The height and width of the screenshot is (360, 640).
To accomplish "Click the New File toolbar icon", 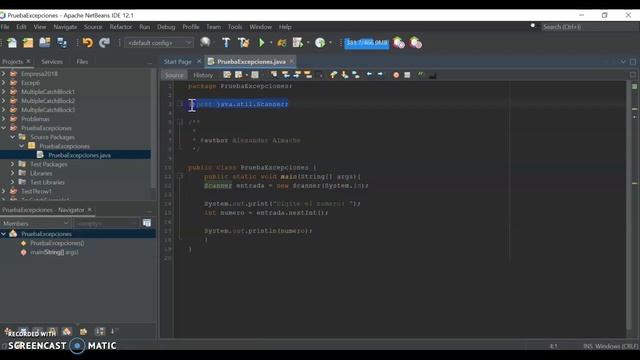I will (12, 42).
